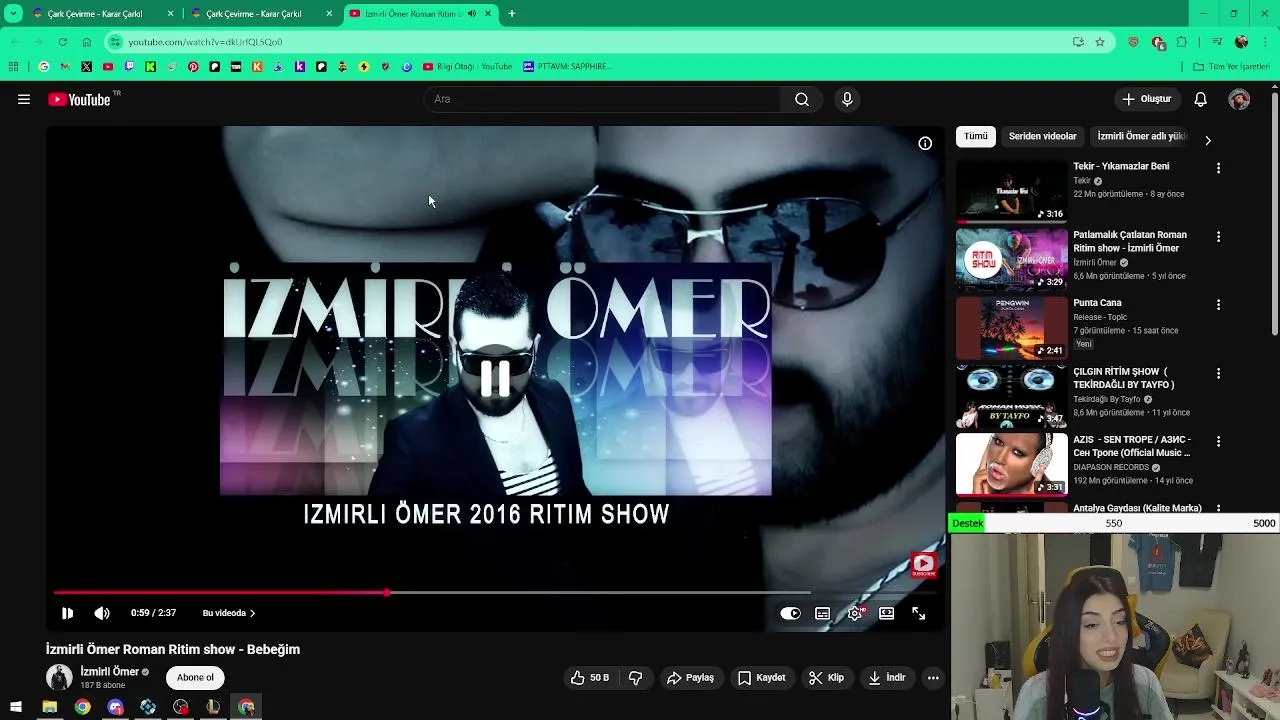Create a clip with Klip button
Screen dimensions: 1280x720
click(826, 678)
